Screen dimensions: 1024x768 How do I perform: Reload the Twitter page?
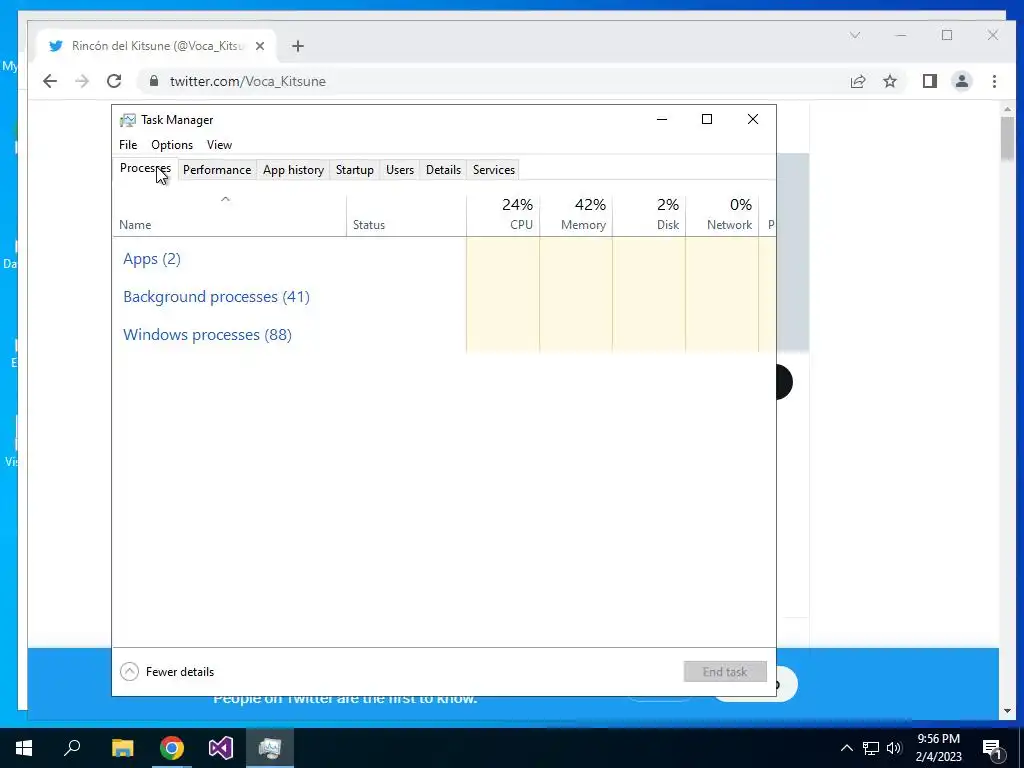(114, 81)
